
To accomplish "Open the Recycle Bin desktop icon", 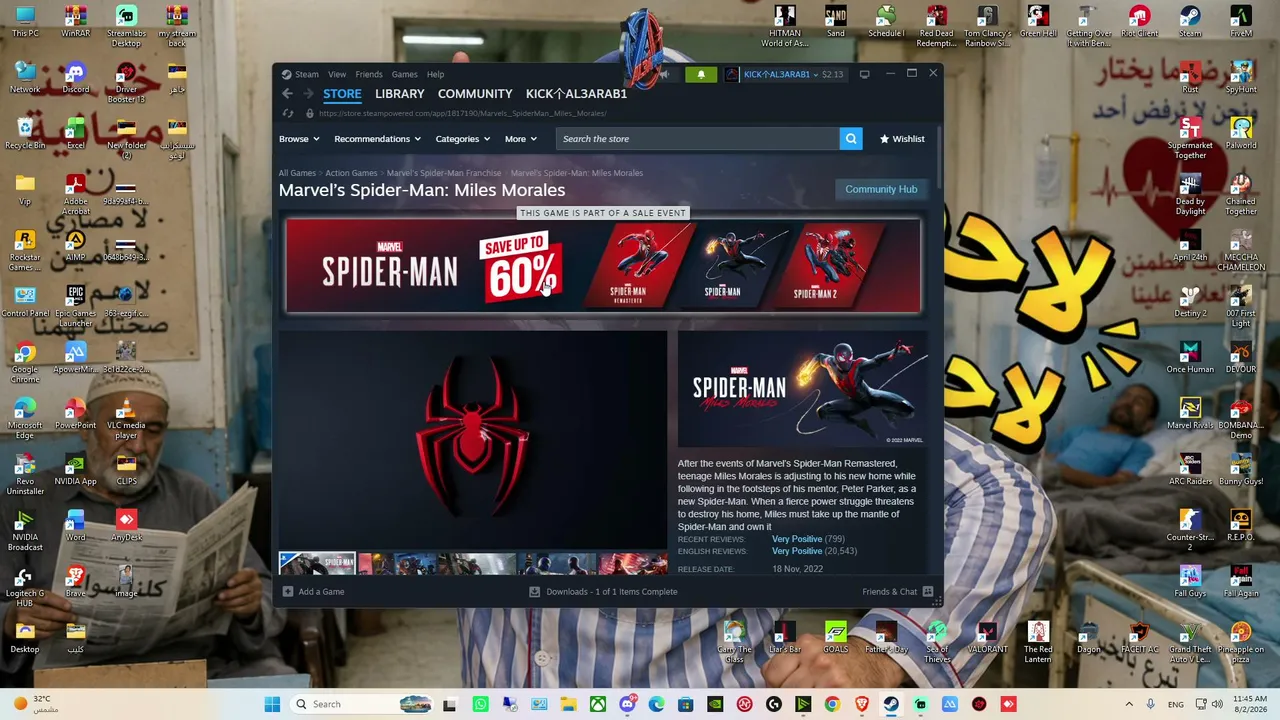I will point(25,133).
